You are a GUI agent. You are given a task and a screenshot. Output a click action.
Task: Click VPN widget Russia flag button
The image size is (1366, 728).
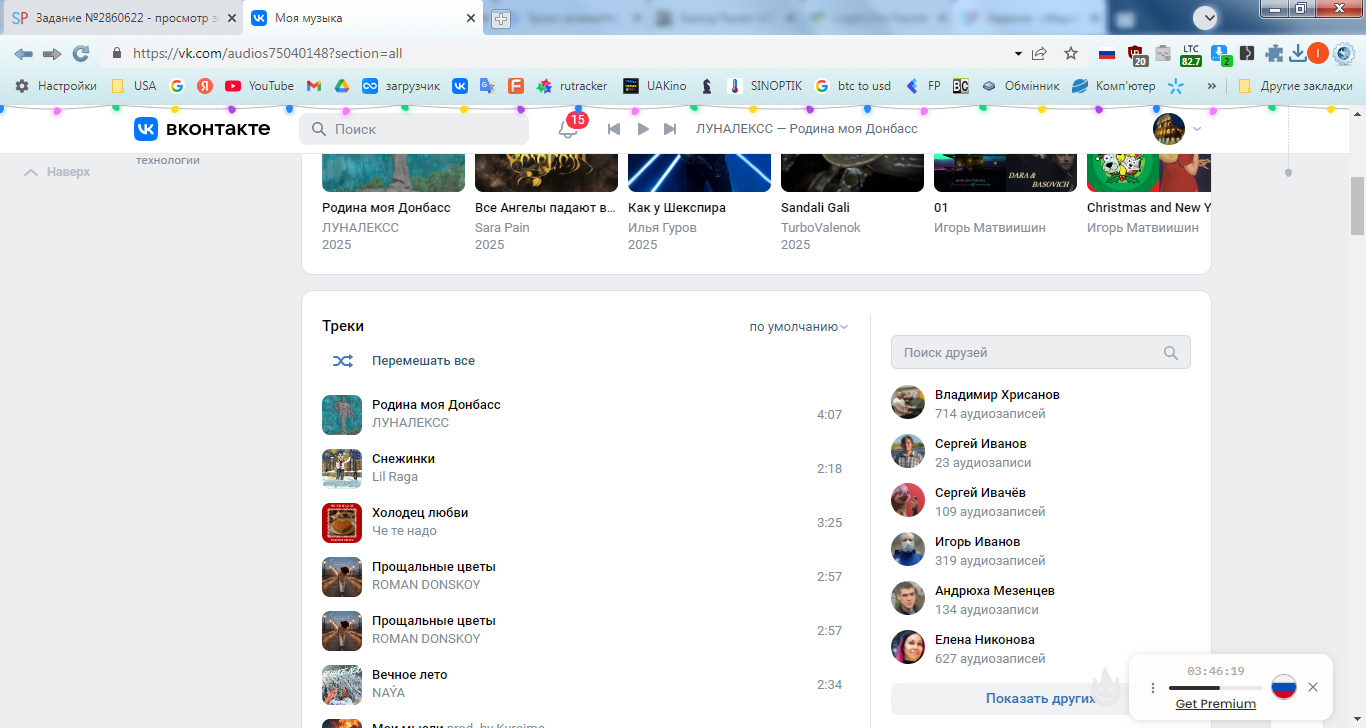1284,687
